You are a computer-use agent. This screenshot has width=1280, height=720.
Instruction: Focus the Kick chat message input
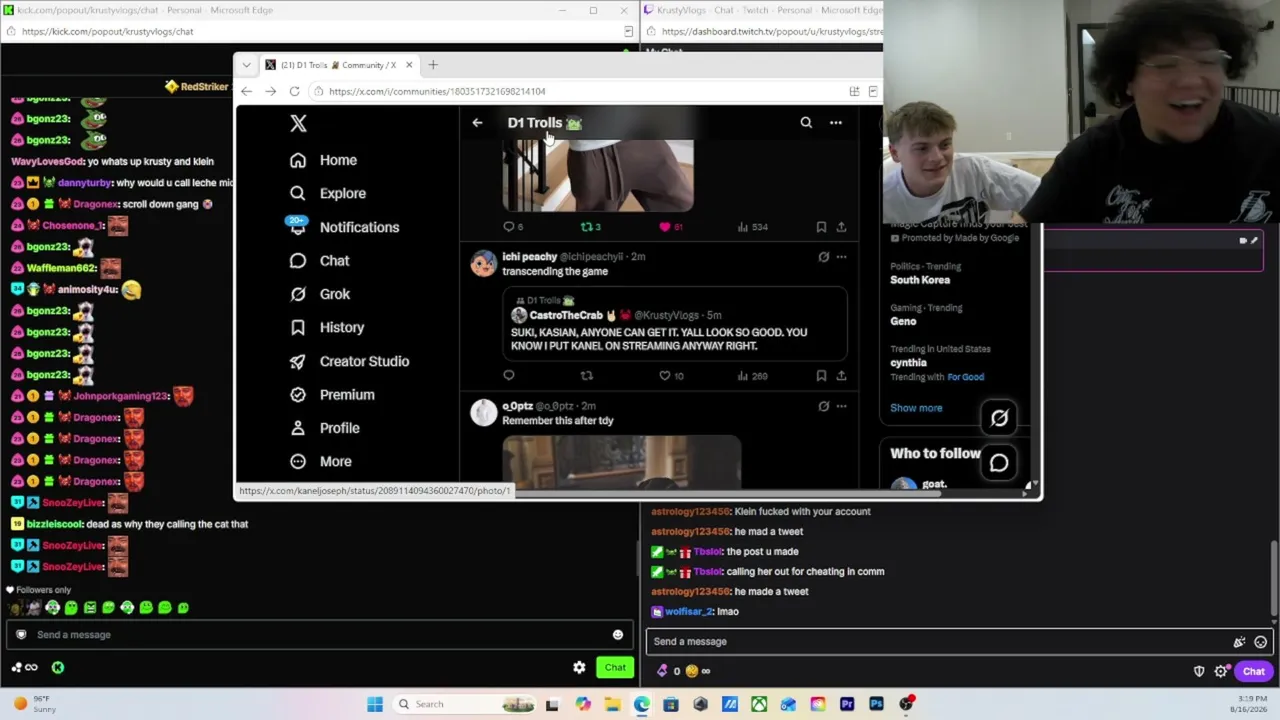coord(318,635)
